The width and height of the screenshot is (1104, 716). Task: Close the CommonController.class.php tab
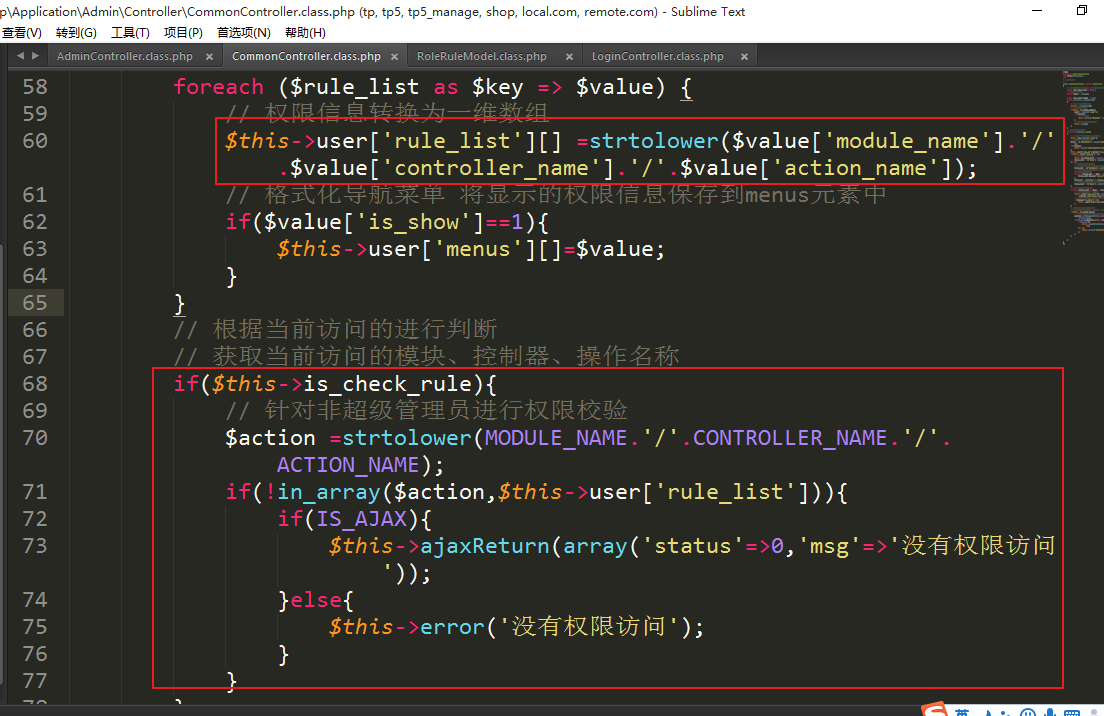[x=394, y=57]
